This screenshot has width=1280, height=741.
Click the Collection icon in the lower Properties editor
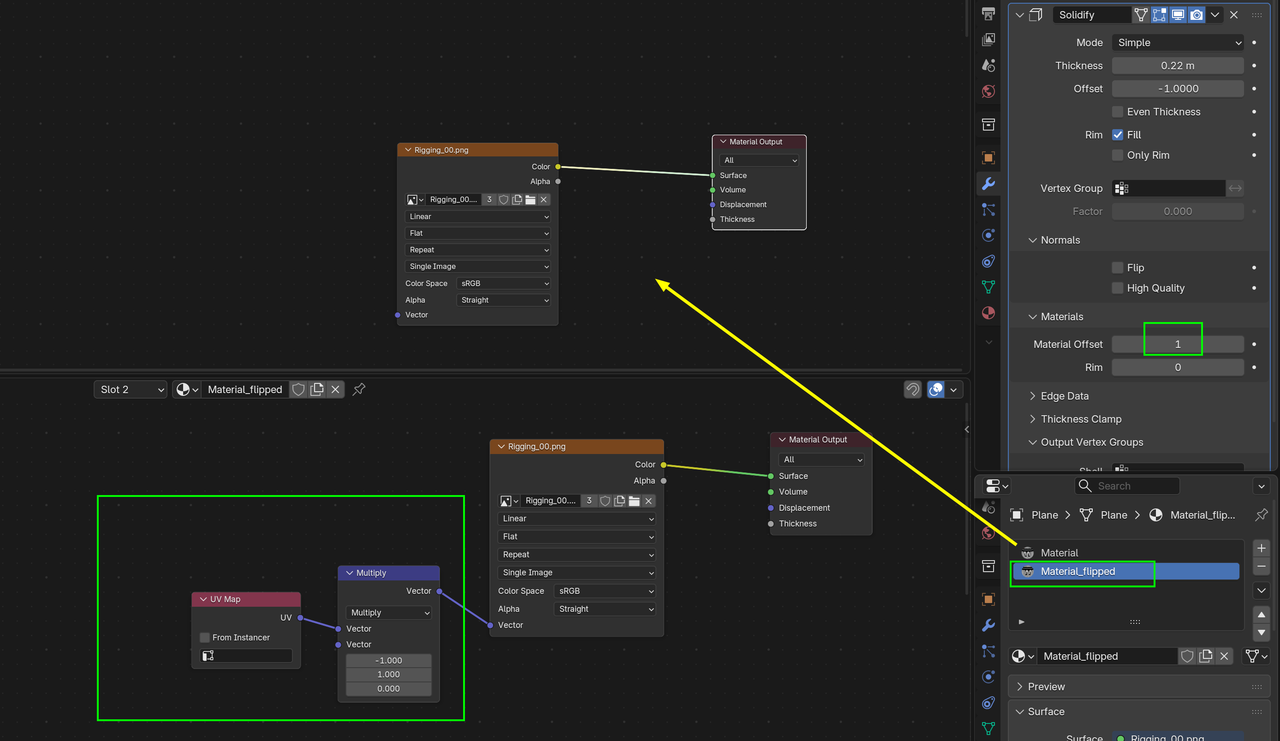(988, 566)
